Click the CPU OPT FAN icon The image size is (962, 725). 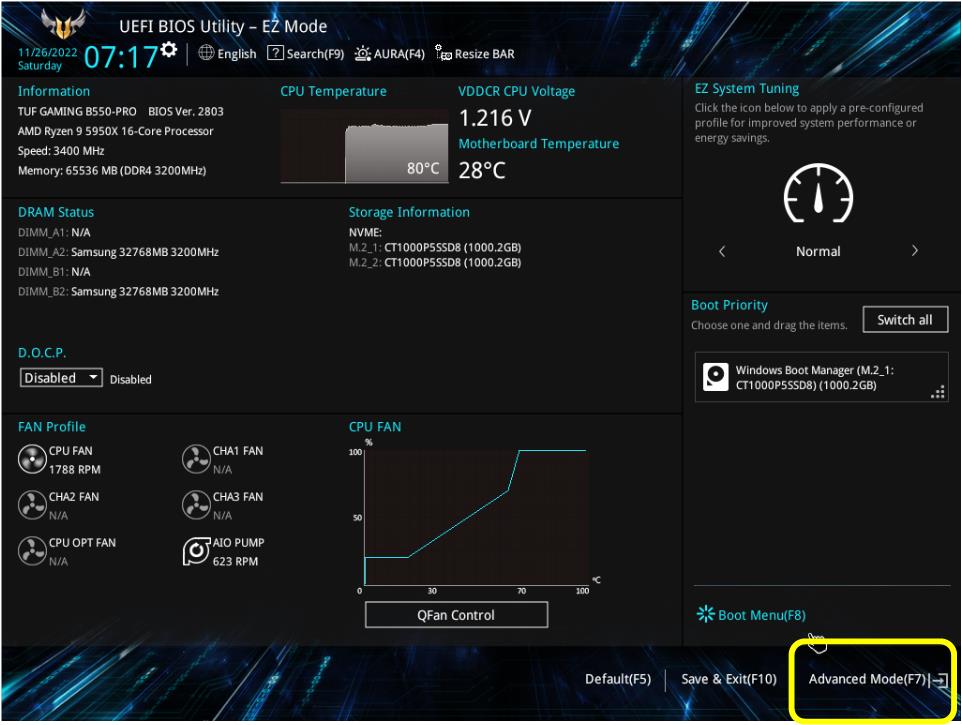point(32,551)
